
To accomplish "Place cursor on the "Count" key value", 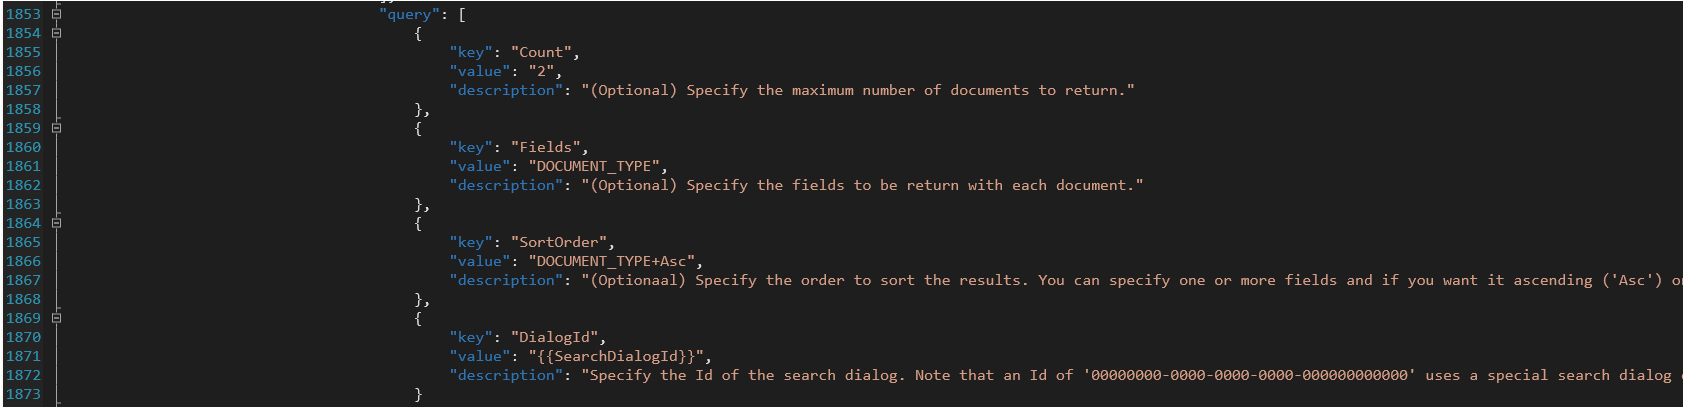I will point(541,52).
